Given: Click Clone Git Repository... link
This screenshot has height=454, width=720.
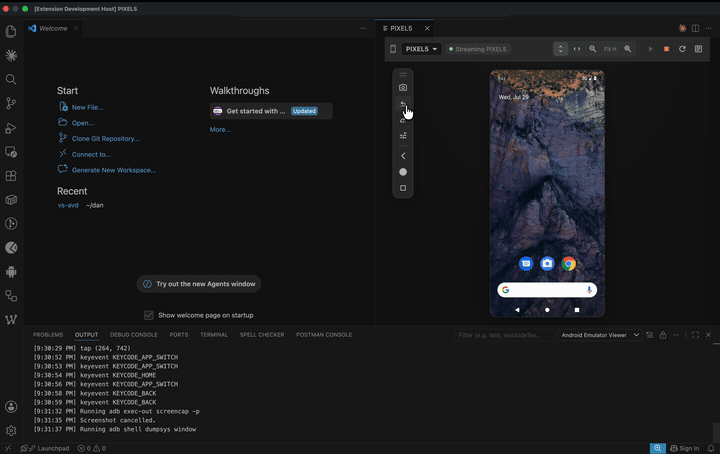Looking at the screenshot, I should (106, 139).
